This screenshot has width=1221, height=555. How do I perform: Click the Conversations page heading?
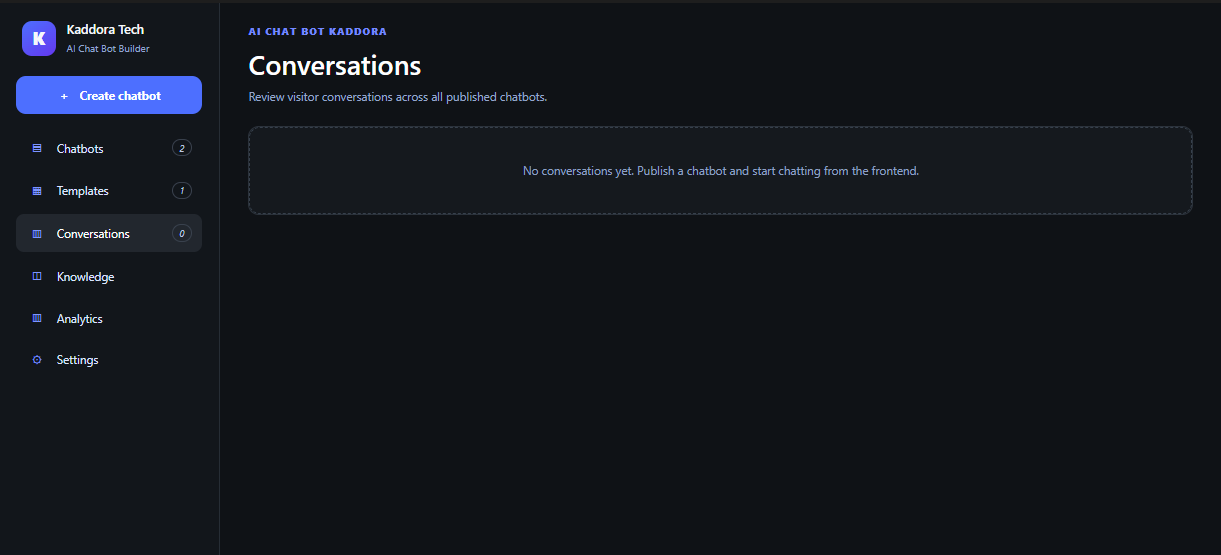[x=335, y=65]
